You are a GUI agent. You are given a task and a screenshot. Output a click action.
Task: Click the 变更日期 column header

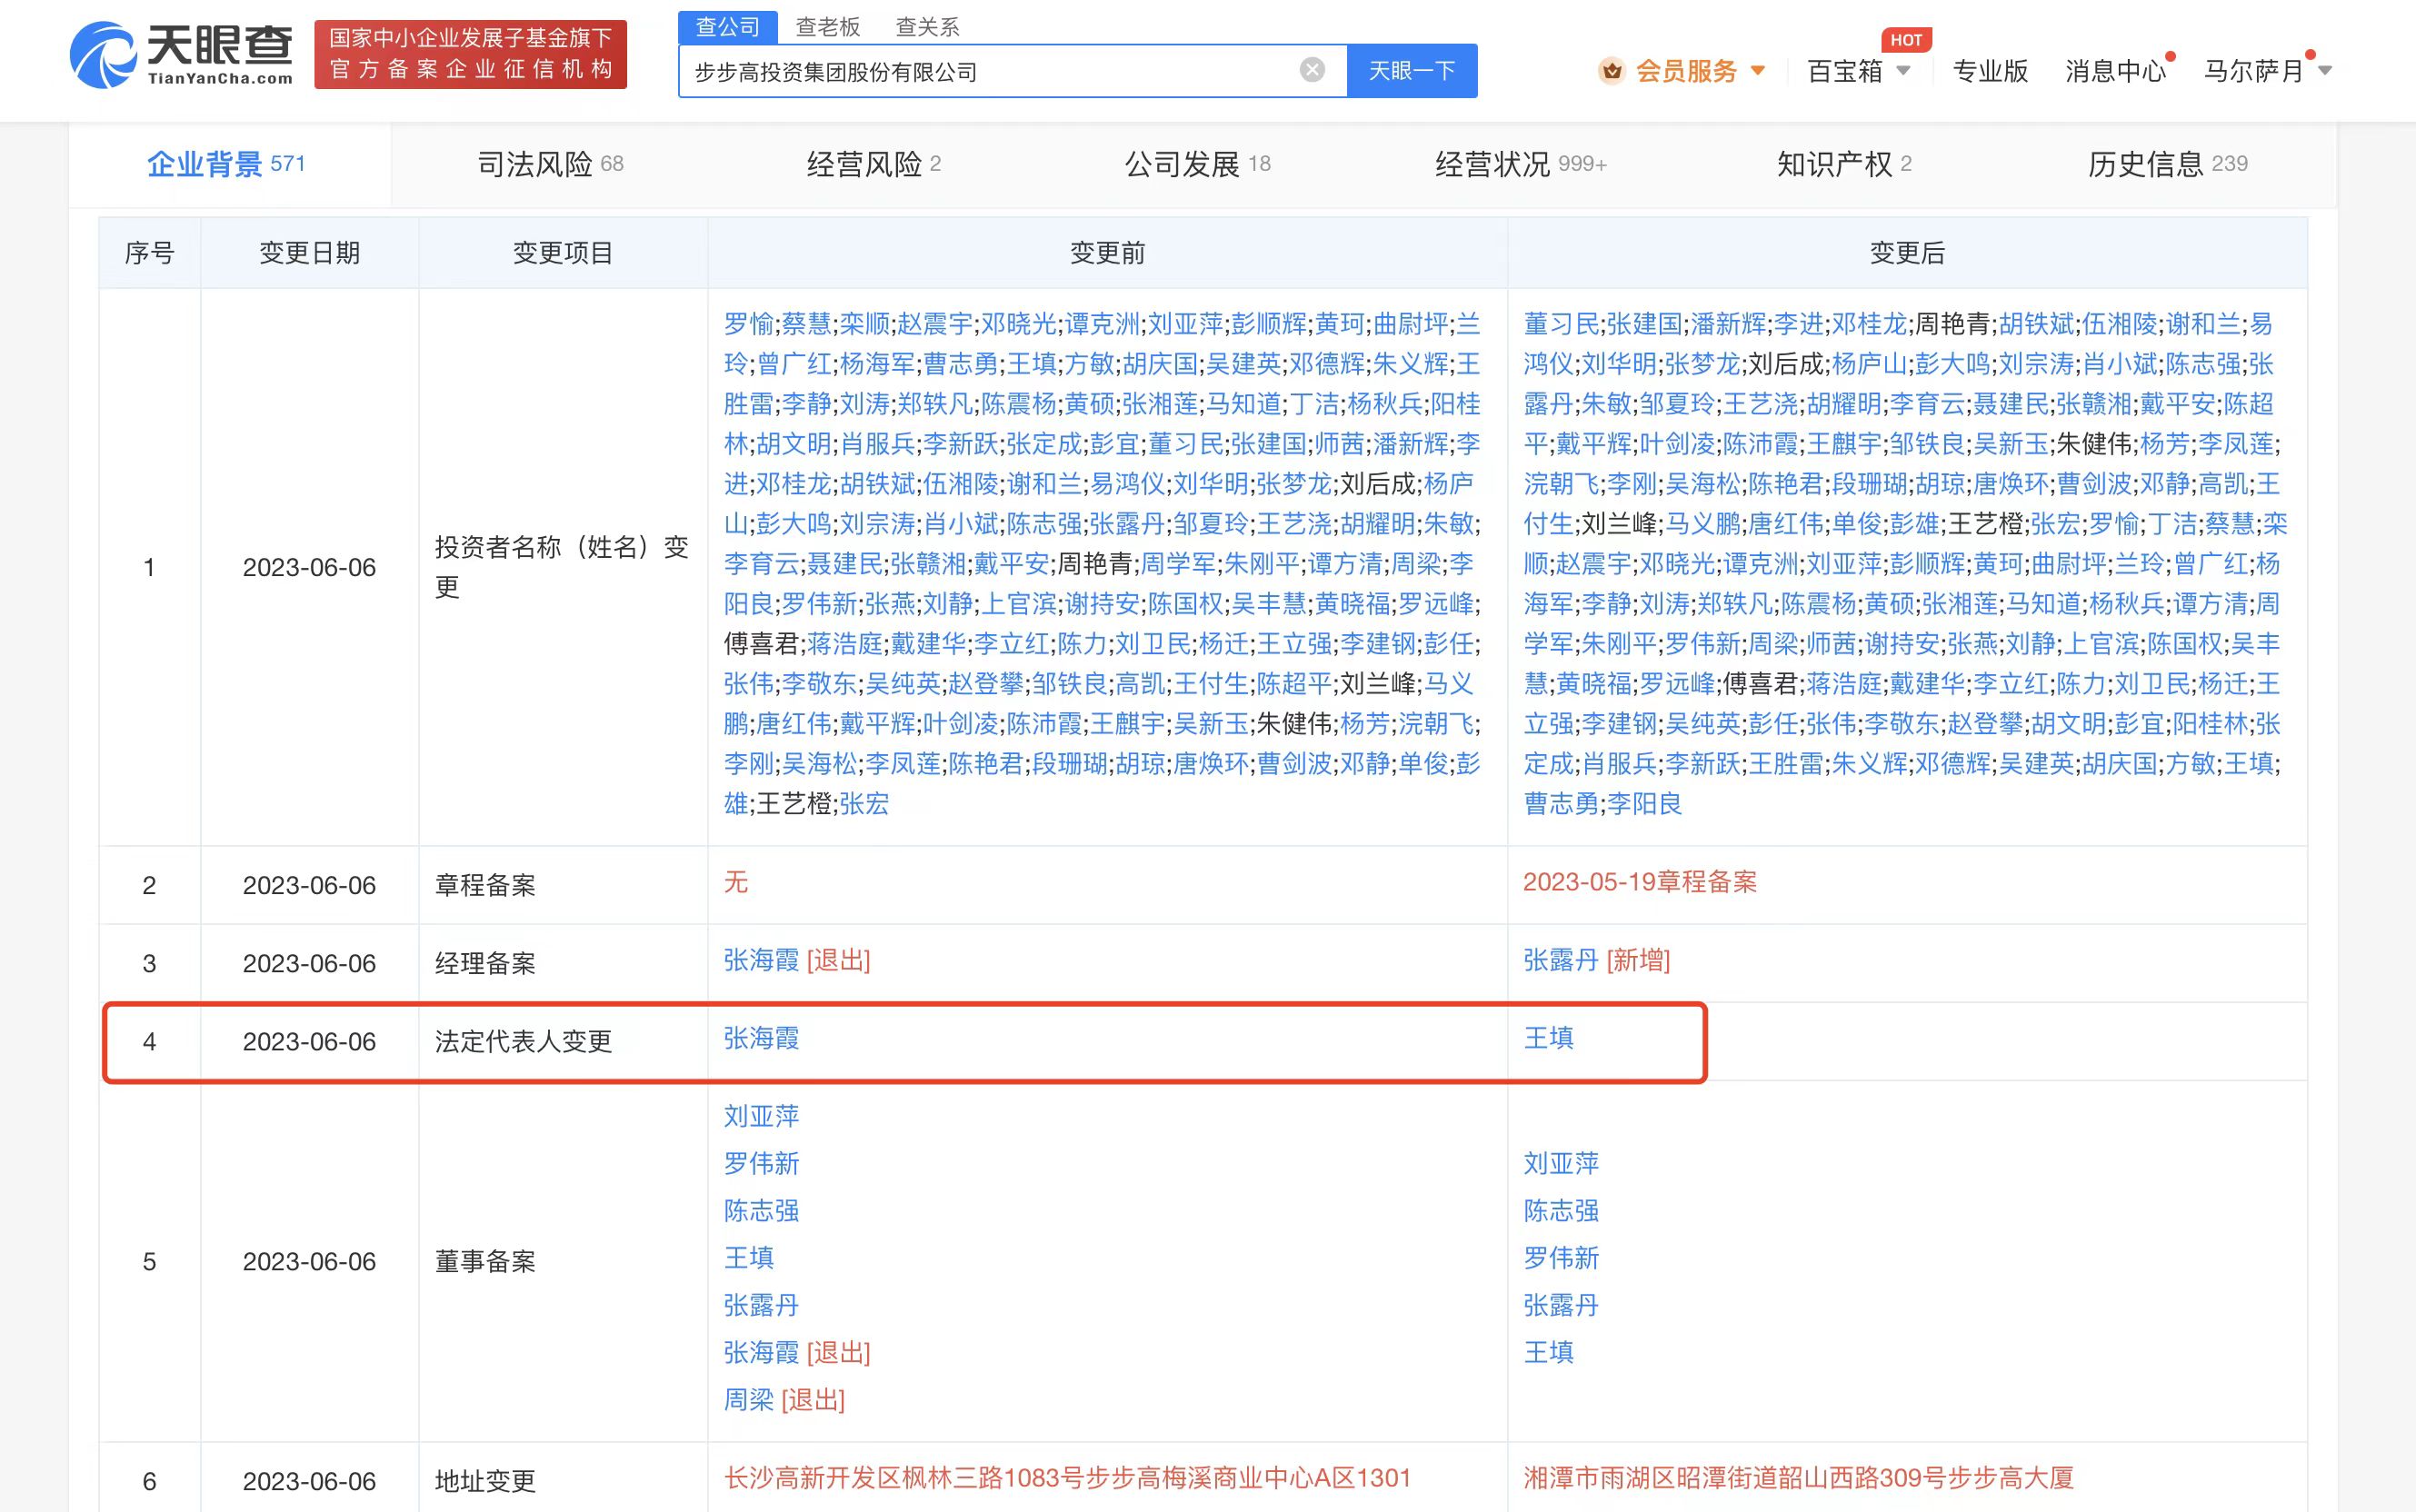click(309, 253)
